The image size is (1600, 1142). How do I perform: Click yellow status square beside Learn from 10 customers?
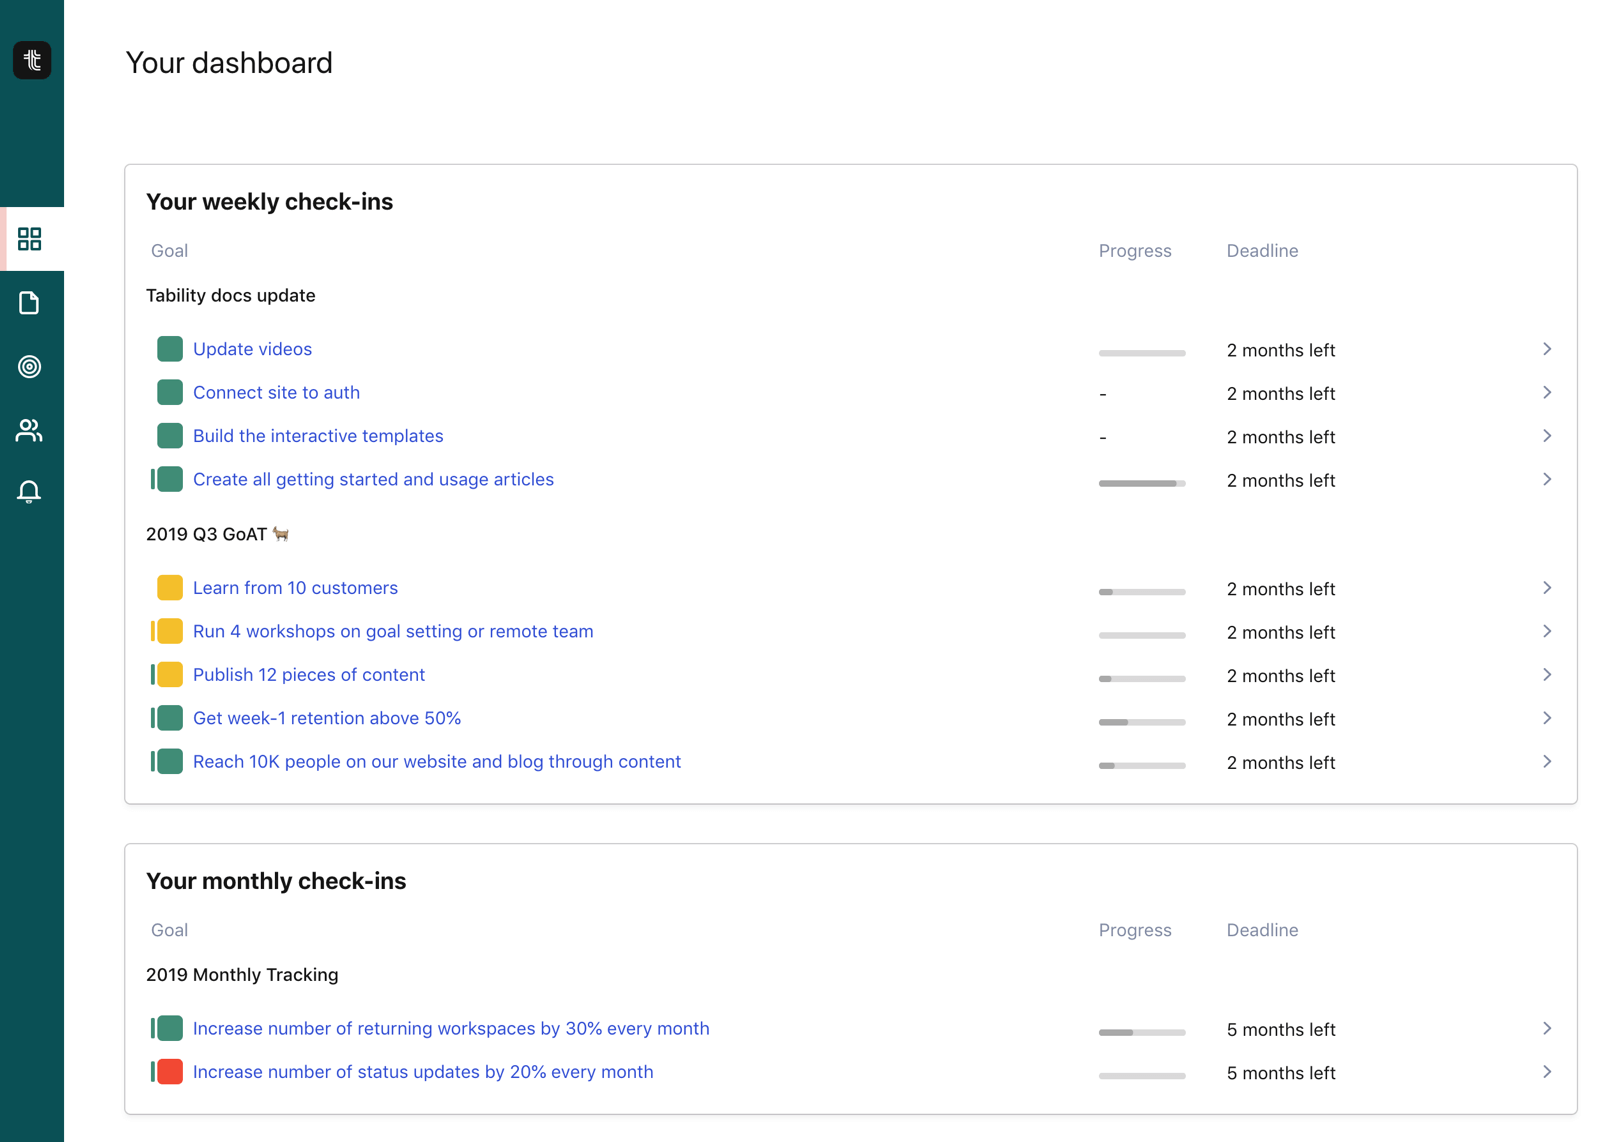(170, 588)
